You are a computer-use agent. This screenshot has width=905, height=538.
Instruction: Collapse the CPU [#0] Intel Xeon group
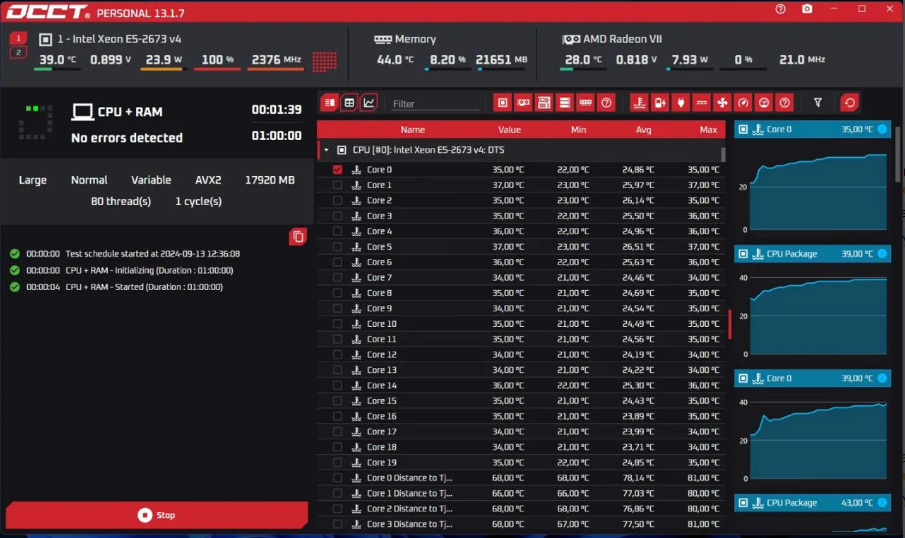coord(327,150)
